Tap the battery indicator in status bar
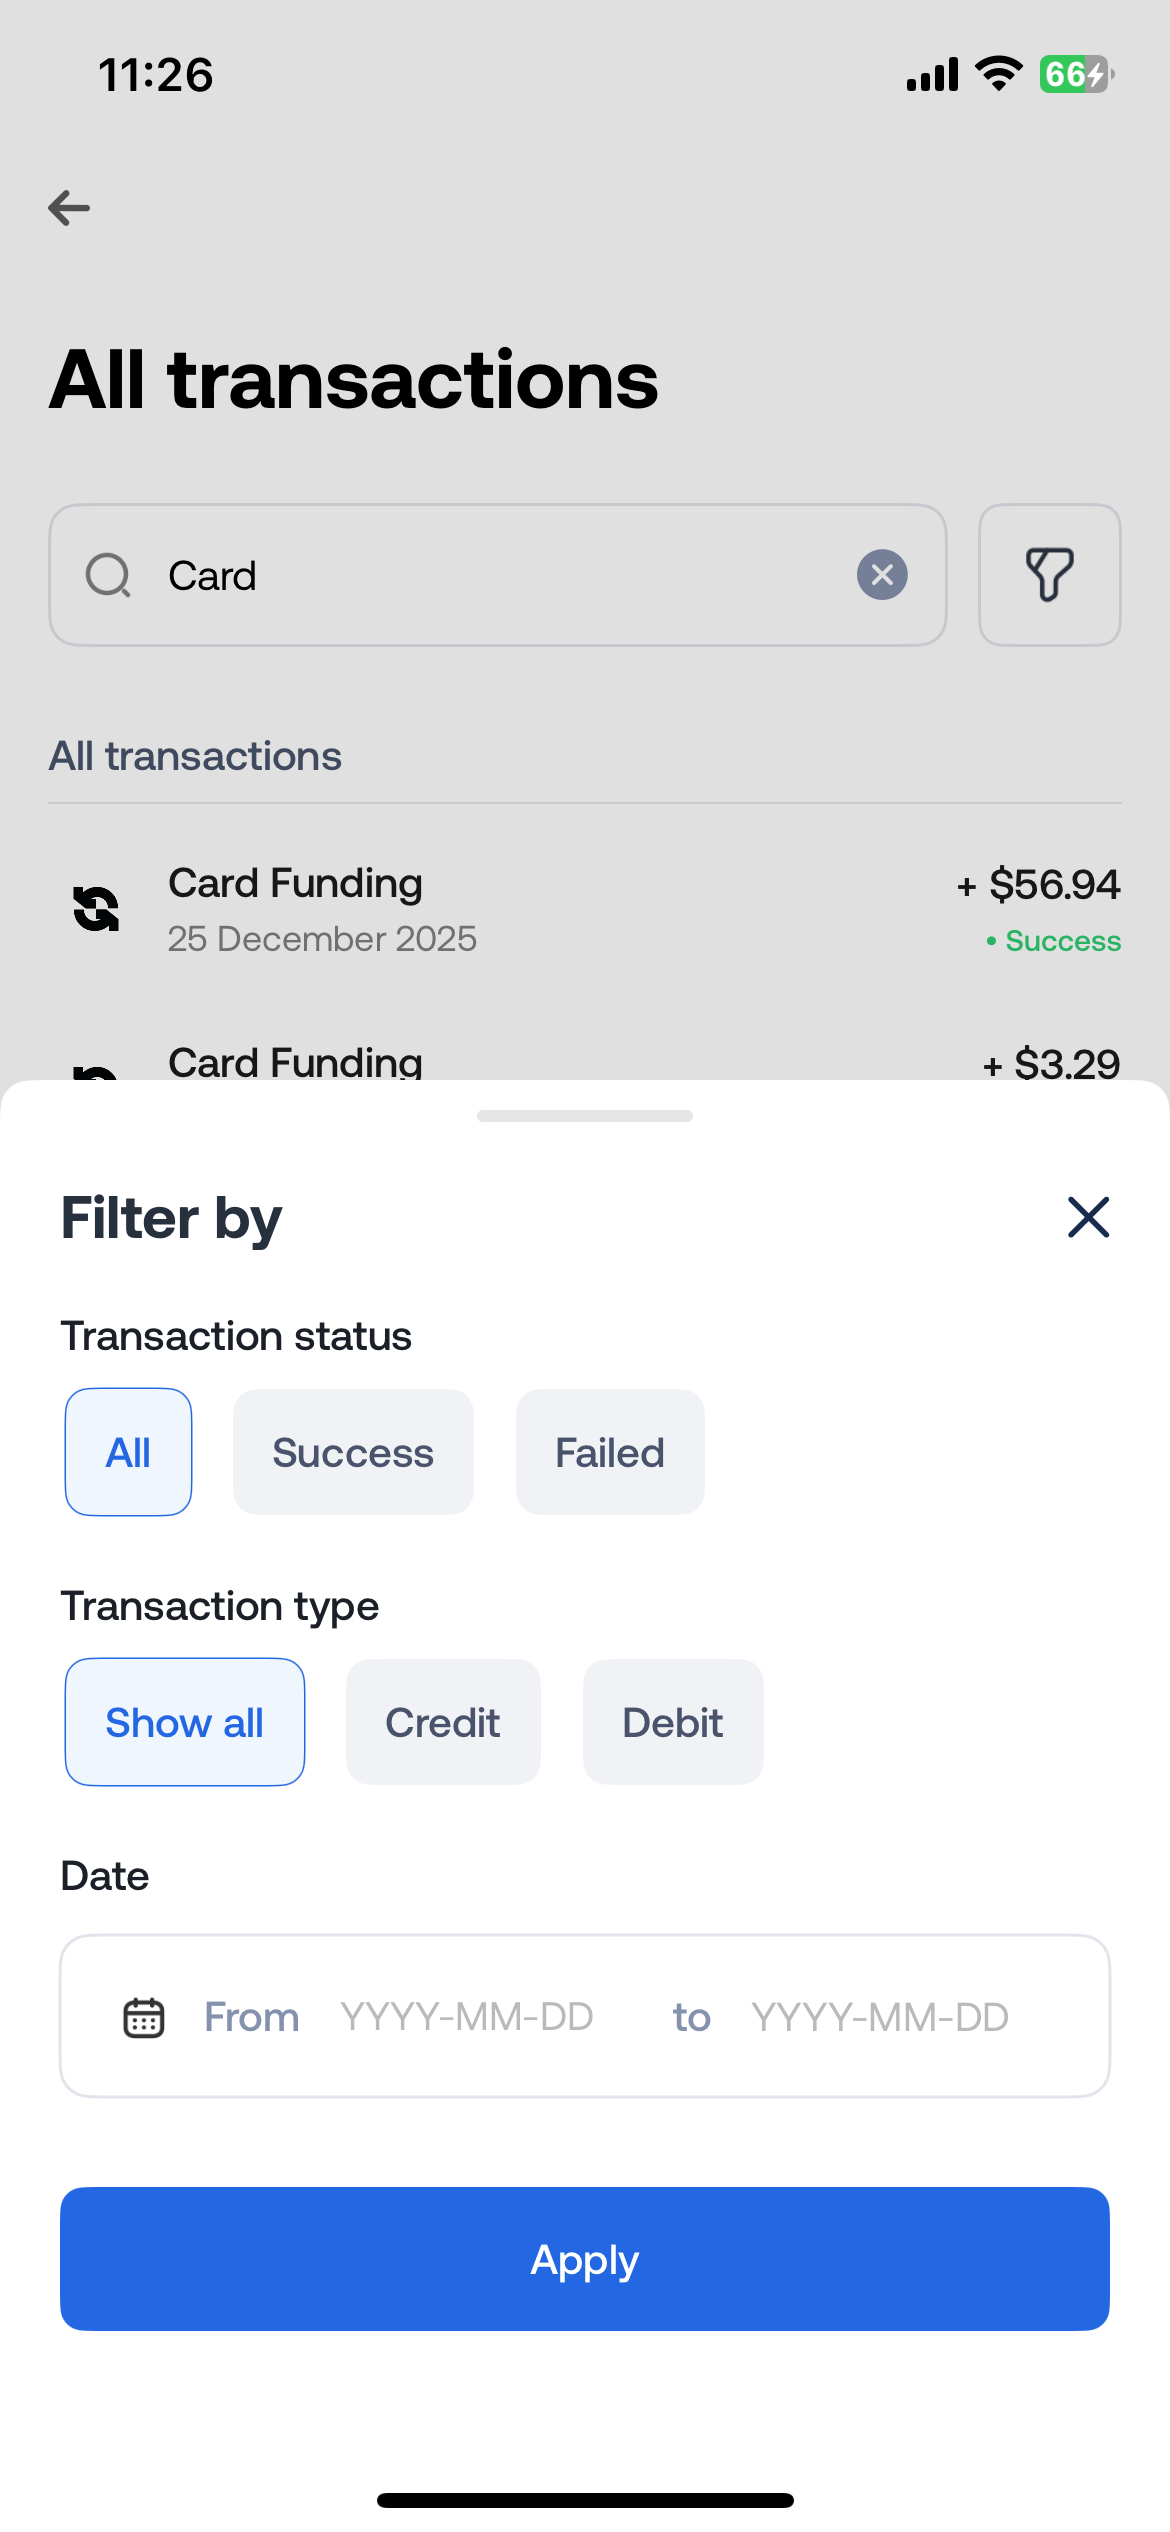The image size is (1170, 2532). 1076,74
